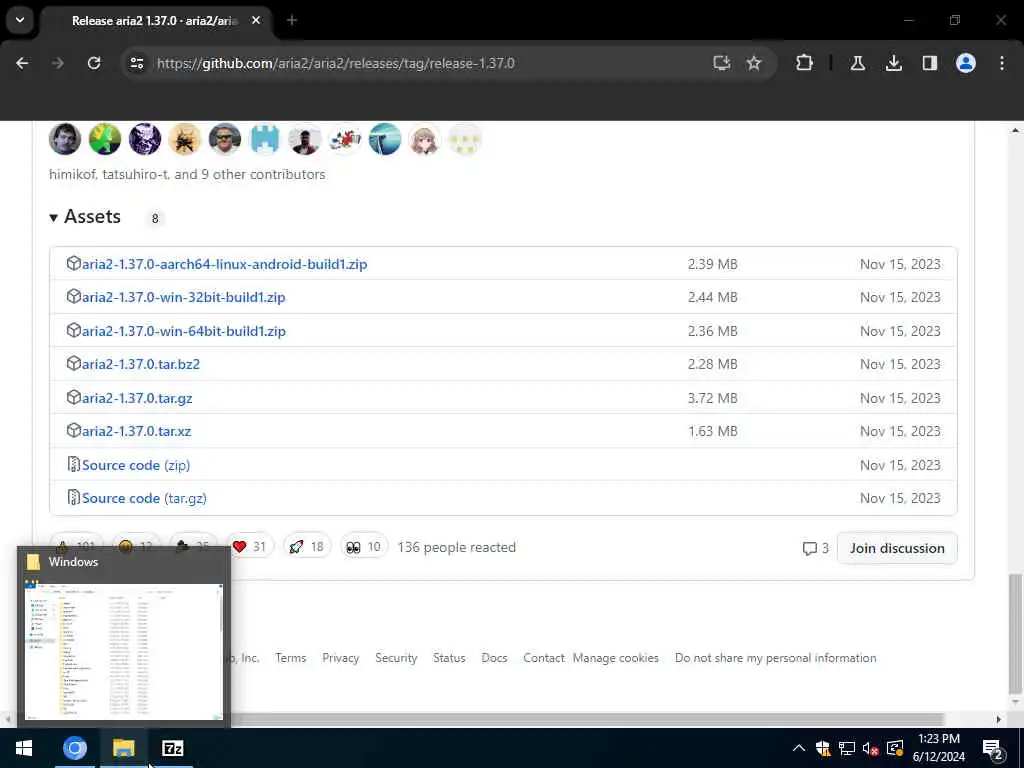Click zip file icon beside Source code (zip)

pos(74,464)
